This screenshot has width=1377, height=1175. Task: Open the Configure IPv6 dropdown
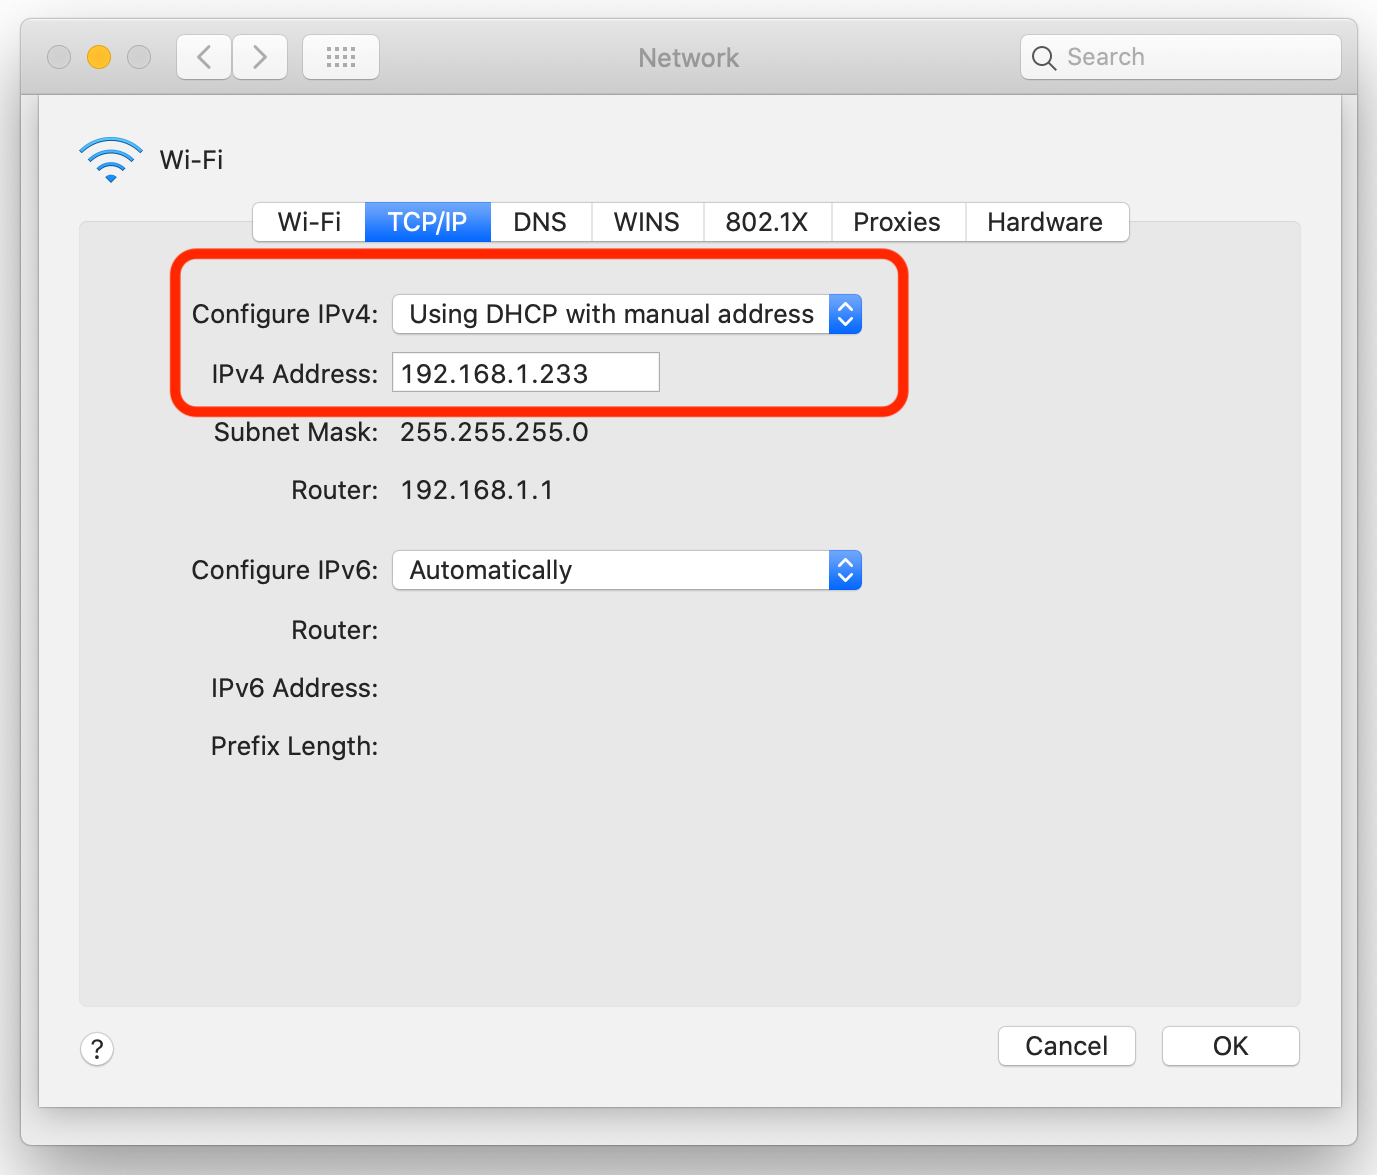pyautogui.click(x=627, y=570)
